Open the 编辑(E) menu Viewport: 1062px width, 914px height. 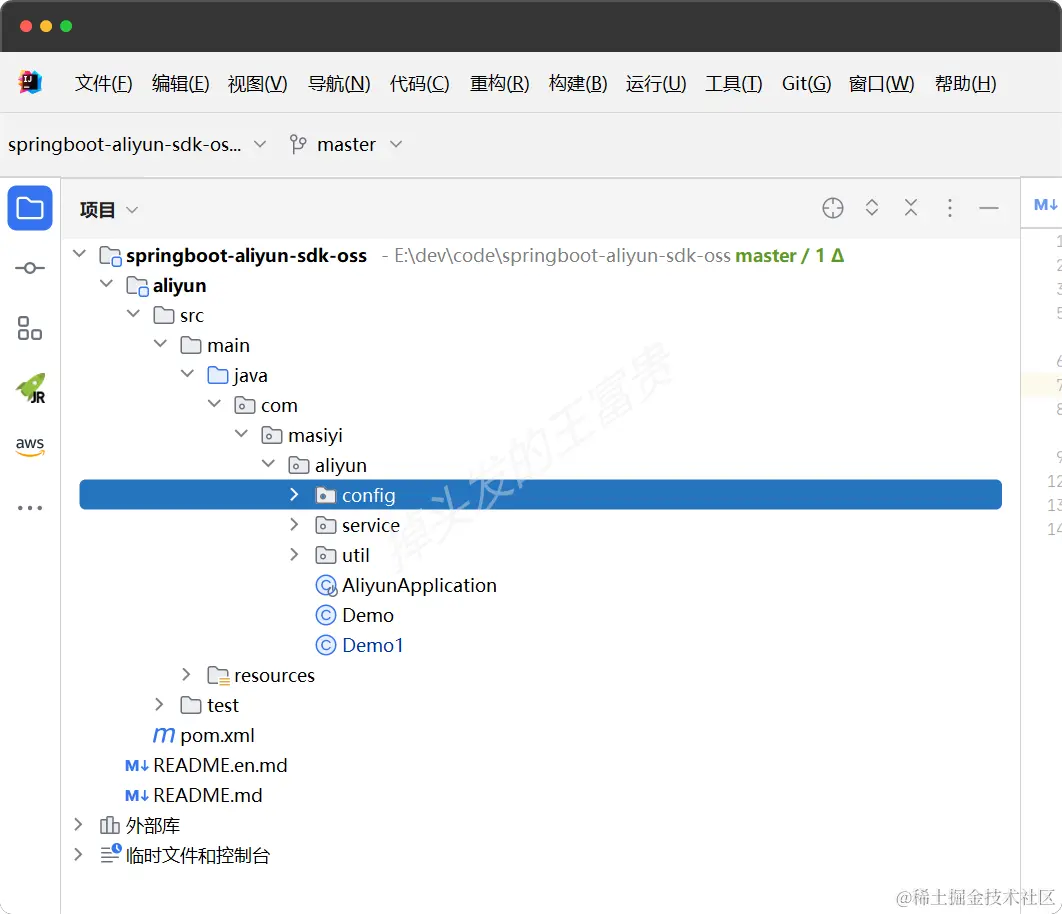181,83
